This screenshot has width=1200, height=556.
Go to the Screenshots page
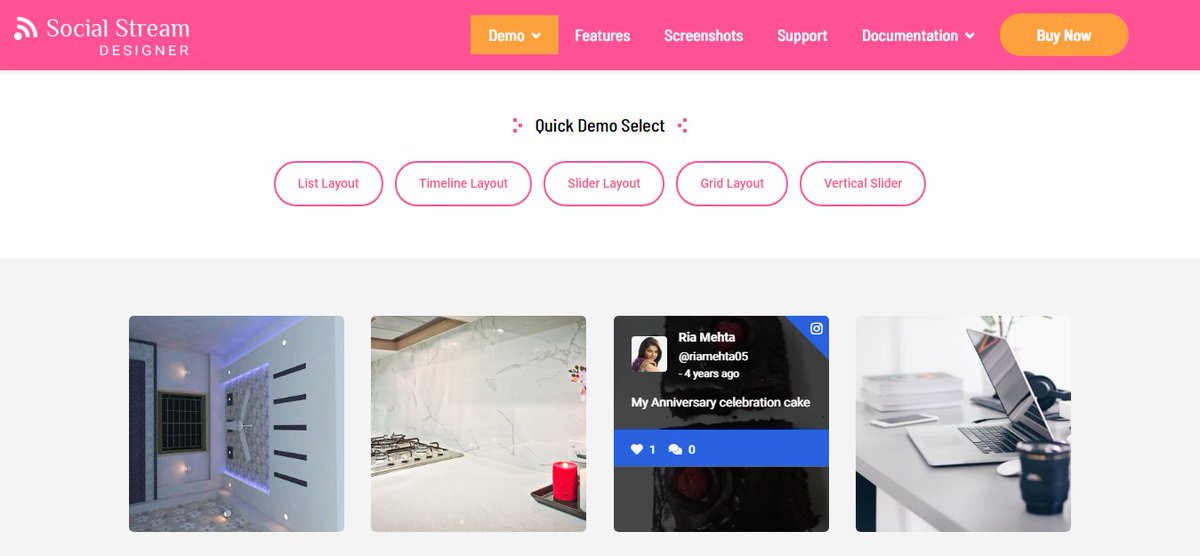703,35
